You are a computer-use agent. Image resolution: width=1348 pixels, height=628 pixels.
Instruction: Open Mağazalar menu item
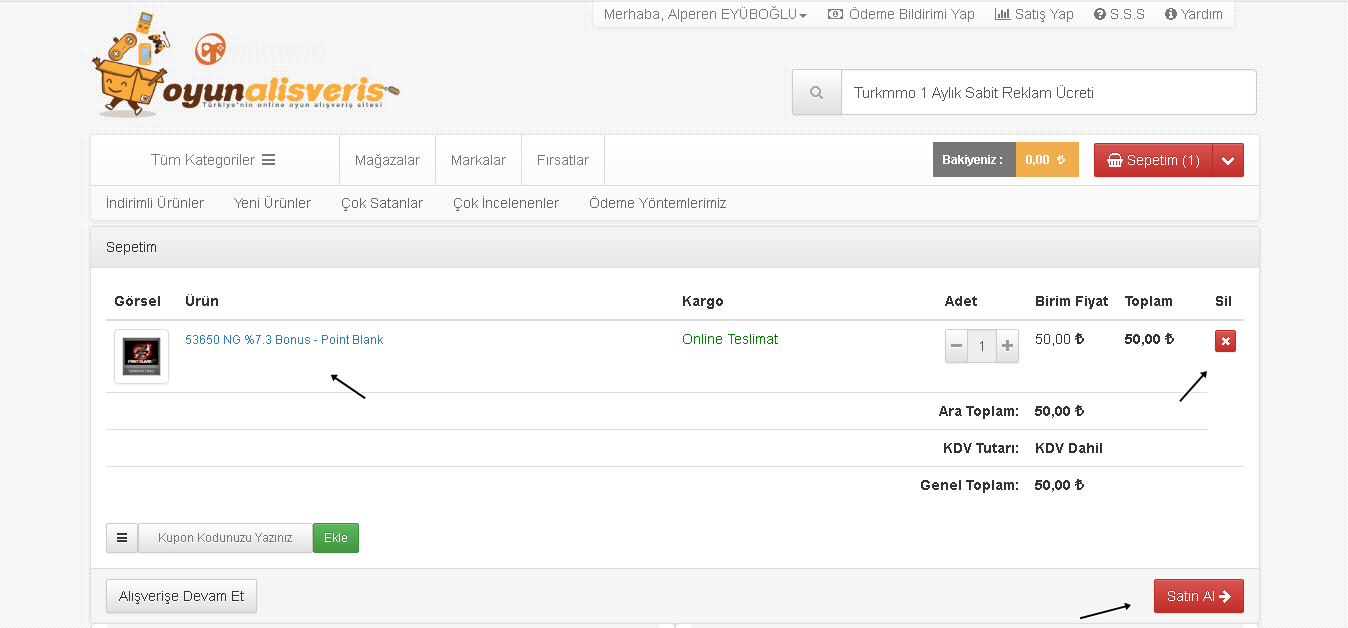pyautogui.click(x=387, y=160)
